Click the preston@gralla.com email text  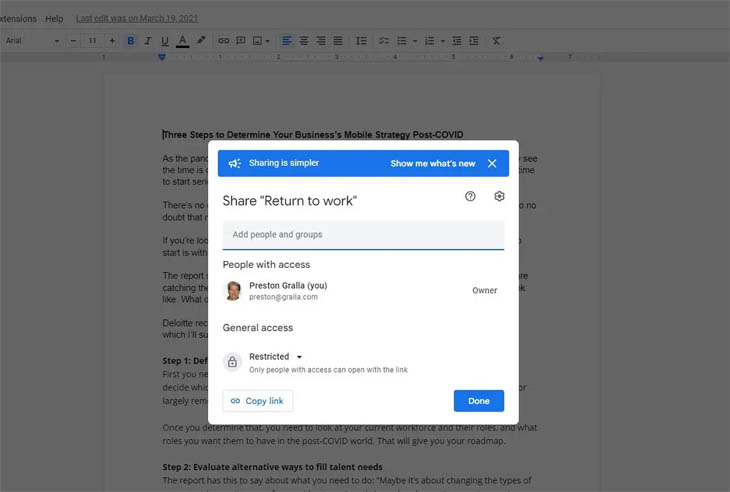tap(283, 297)
